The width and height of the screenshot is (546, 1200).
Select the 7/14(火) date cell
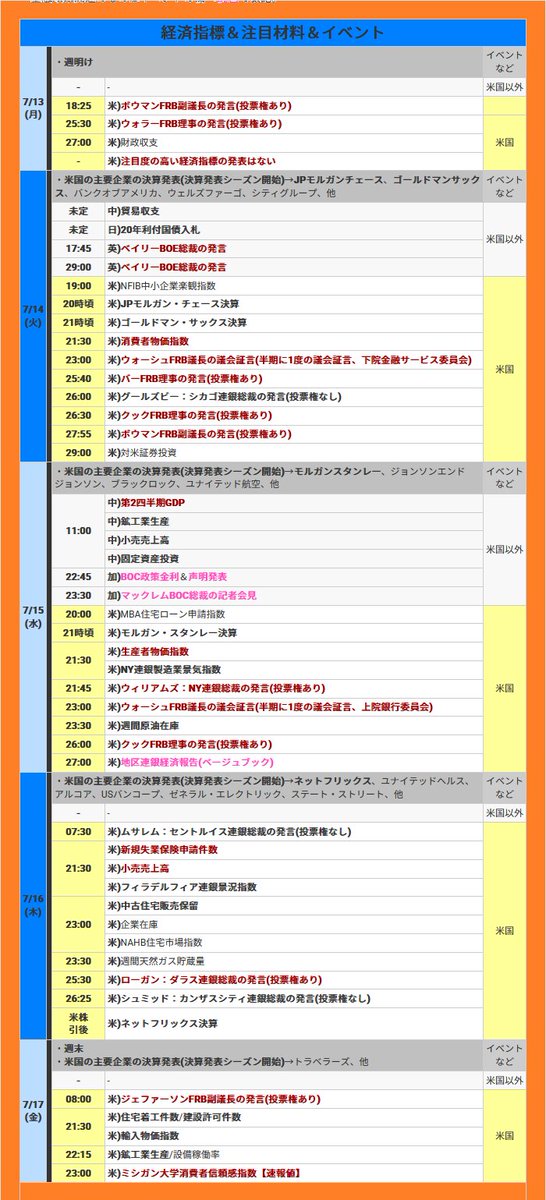33,316
